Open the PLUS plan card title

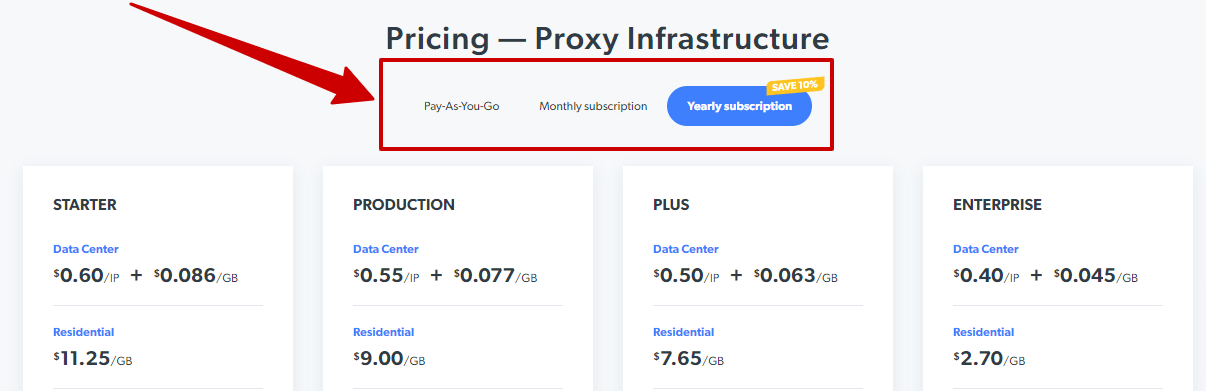(x=671, y=205)
